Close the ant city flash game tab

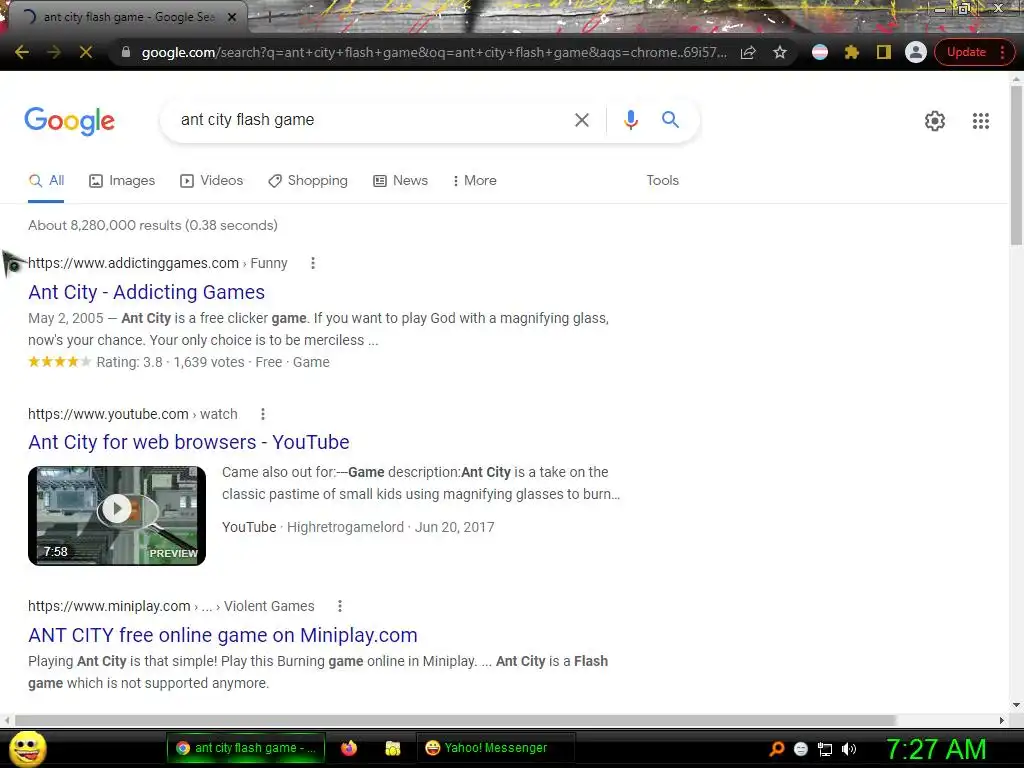pos(232,18)
